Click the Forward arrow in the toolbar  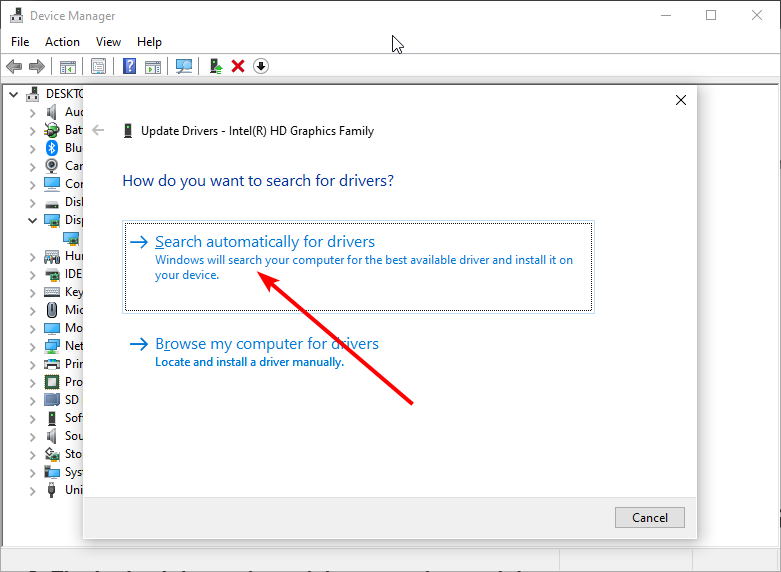pos(37,66)
